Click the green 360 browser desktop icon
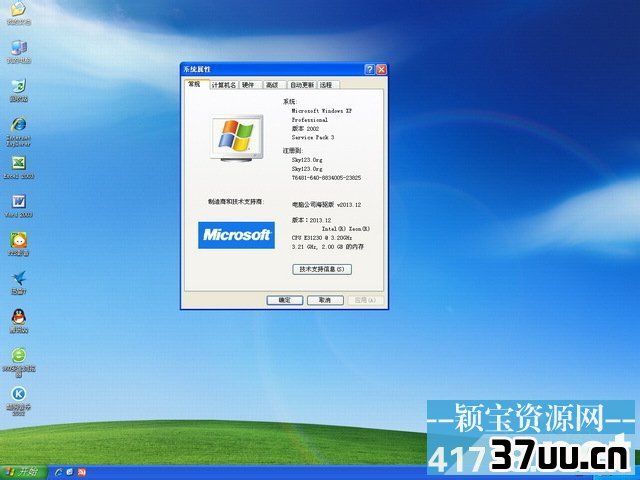This screenshot has height=480, width=640. (19, 362)
